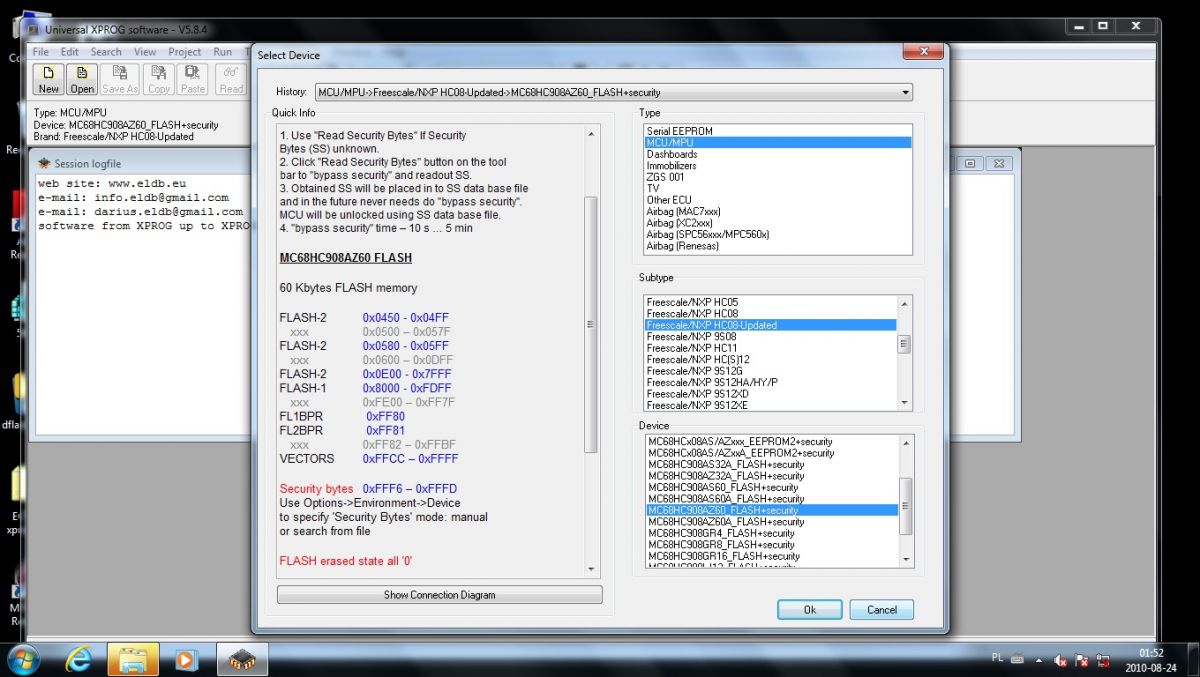This screenshot has height=677, width=1200.
Task: Open the Edit menu
Action: pos(69,52)
